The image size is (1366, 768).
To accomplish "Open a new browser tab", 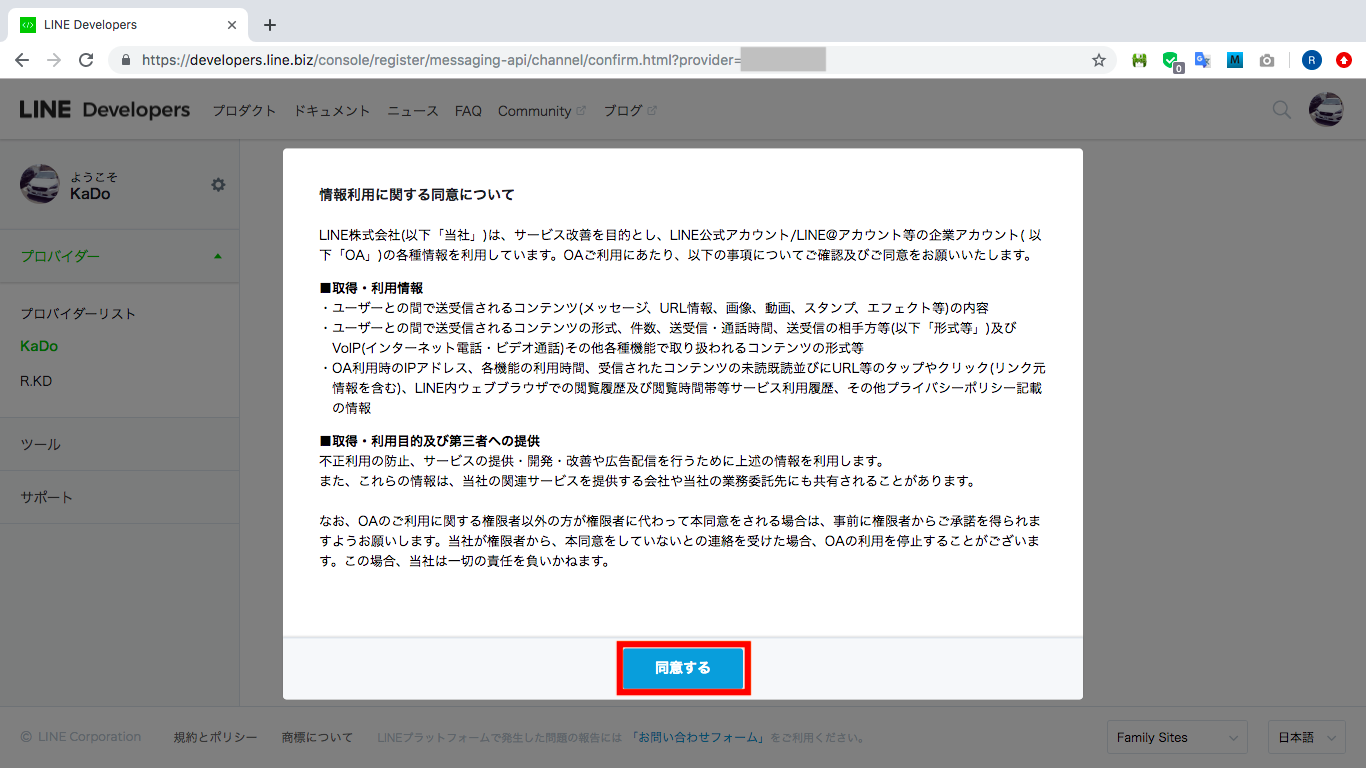I will [x=270, y=25].
